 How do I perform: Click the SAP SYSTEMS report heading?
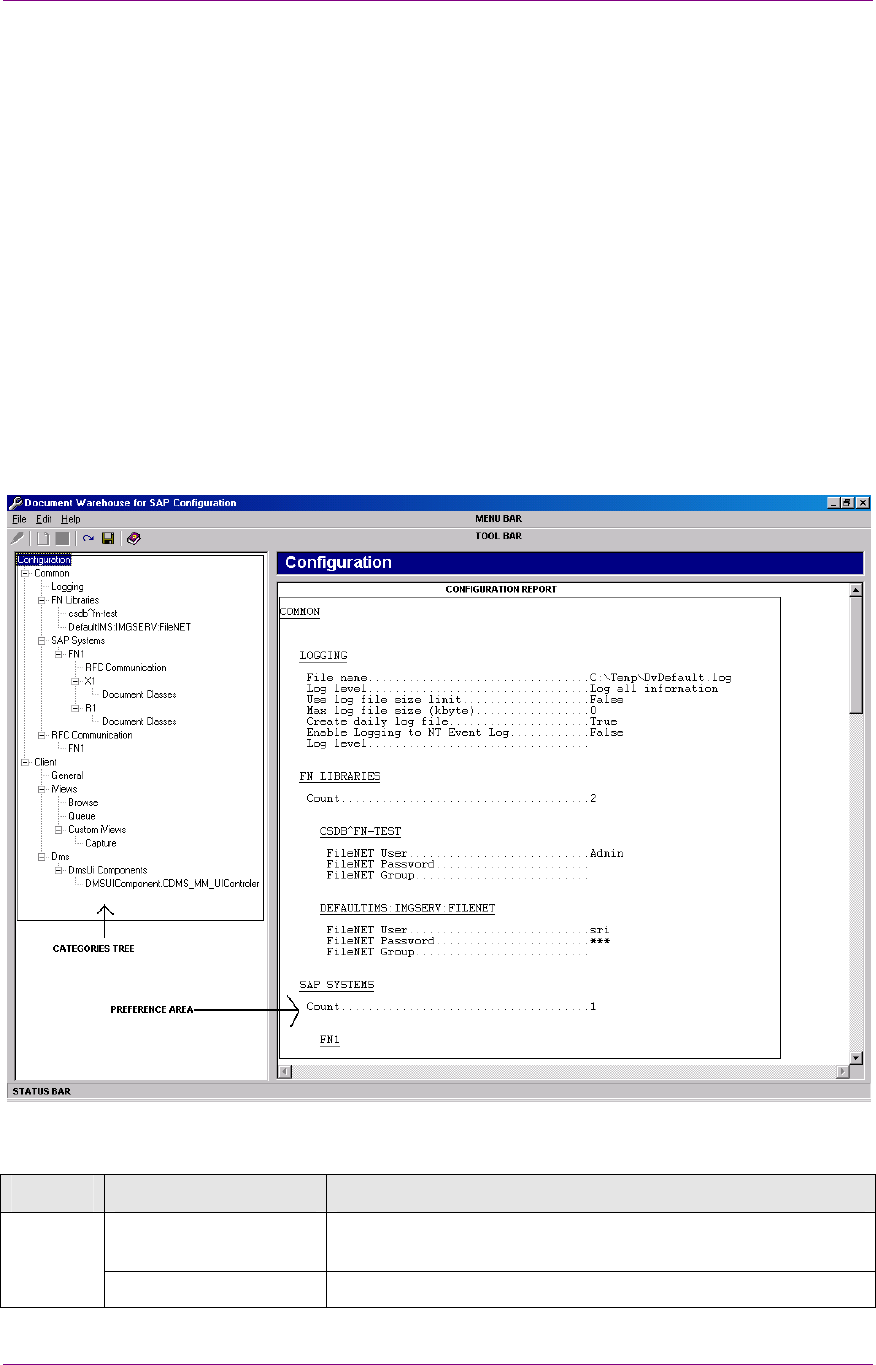(x=336, y=985)
